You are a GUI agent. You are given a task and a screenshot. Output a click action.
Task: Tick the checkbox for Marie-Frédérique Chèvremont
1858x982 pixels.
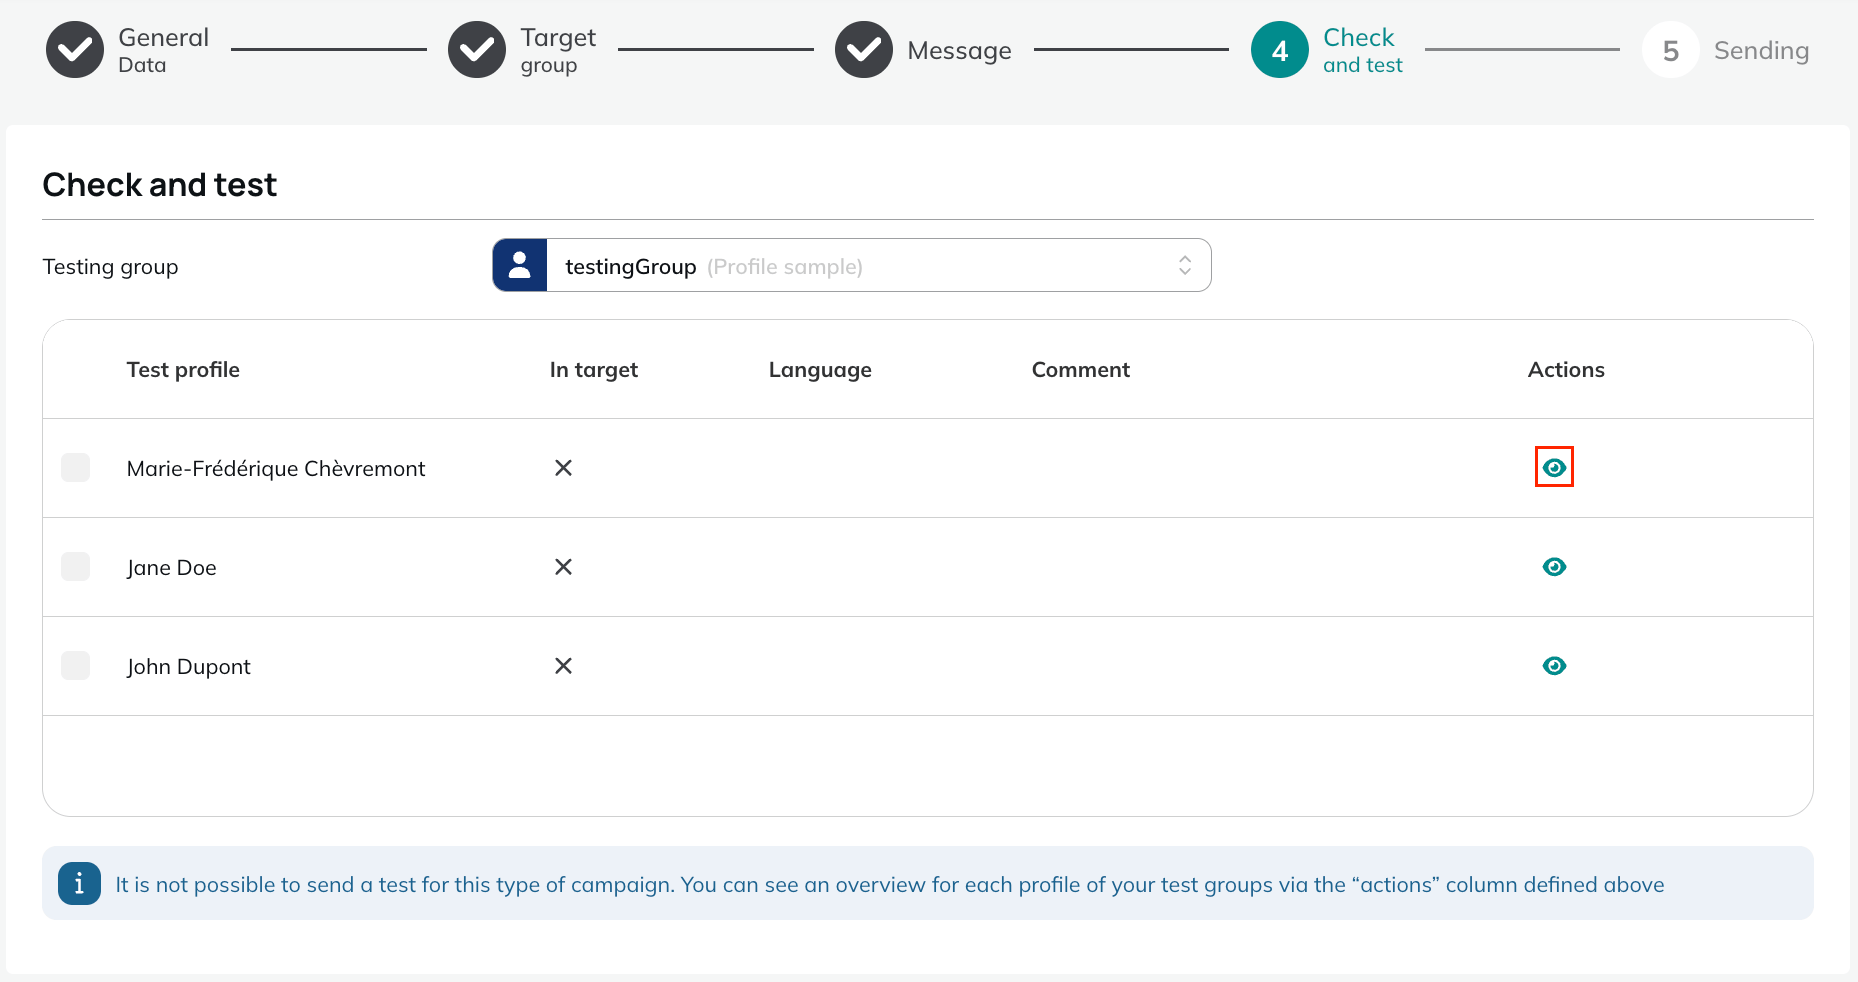[75, 467]
